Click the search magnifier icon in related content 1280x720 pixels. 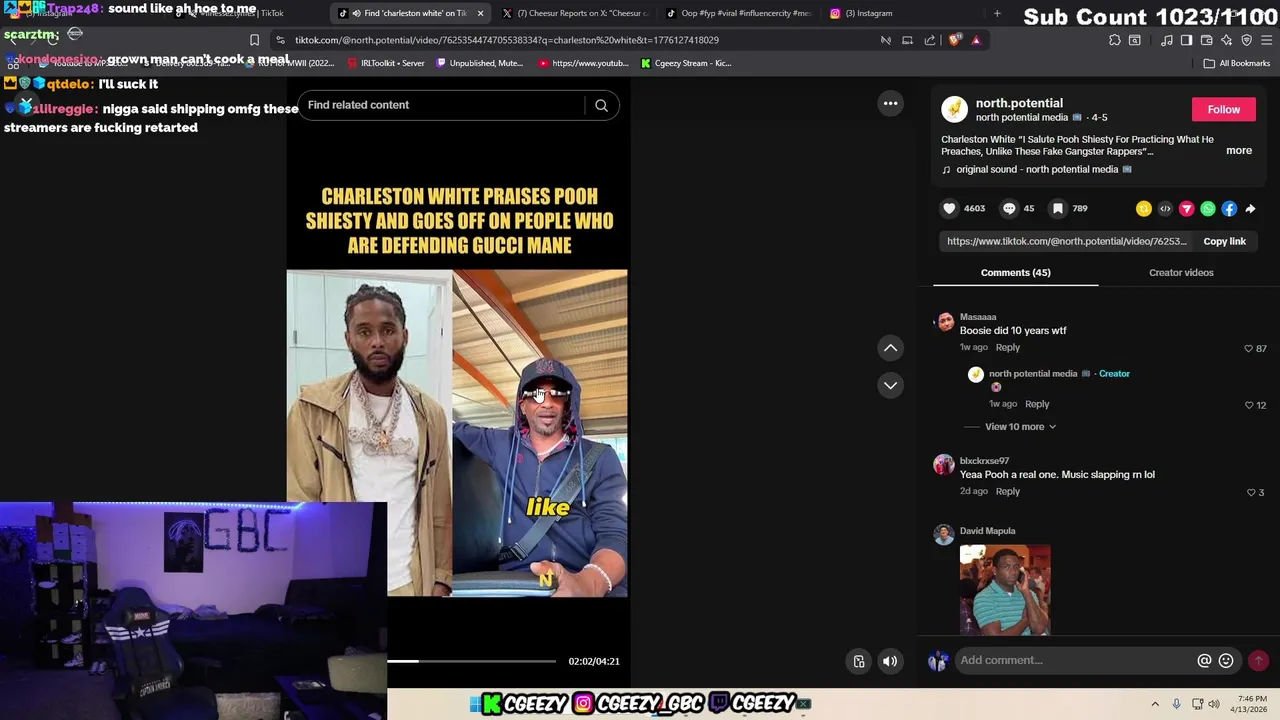point(601,105)
